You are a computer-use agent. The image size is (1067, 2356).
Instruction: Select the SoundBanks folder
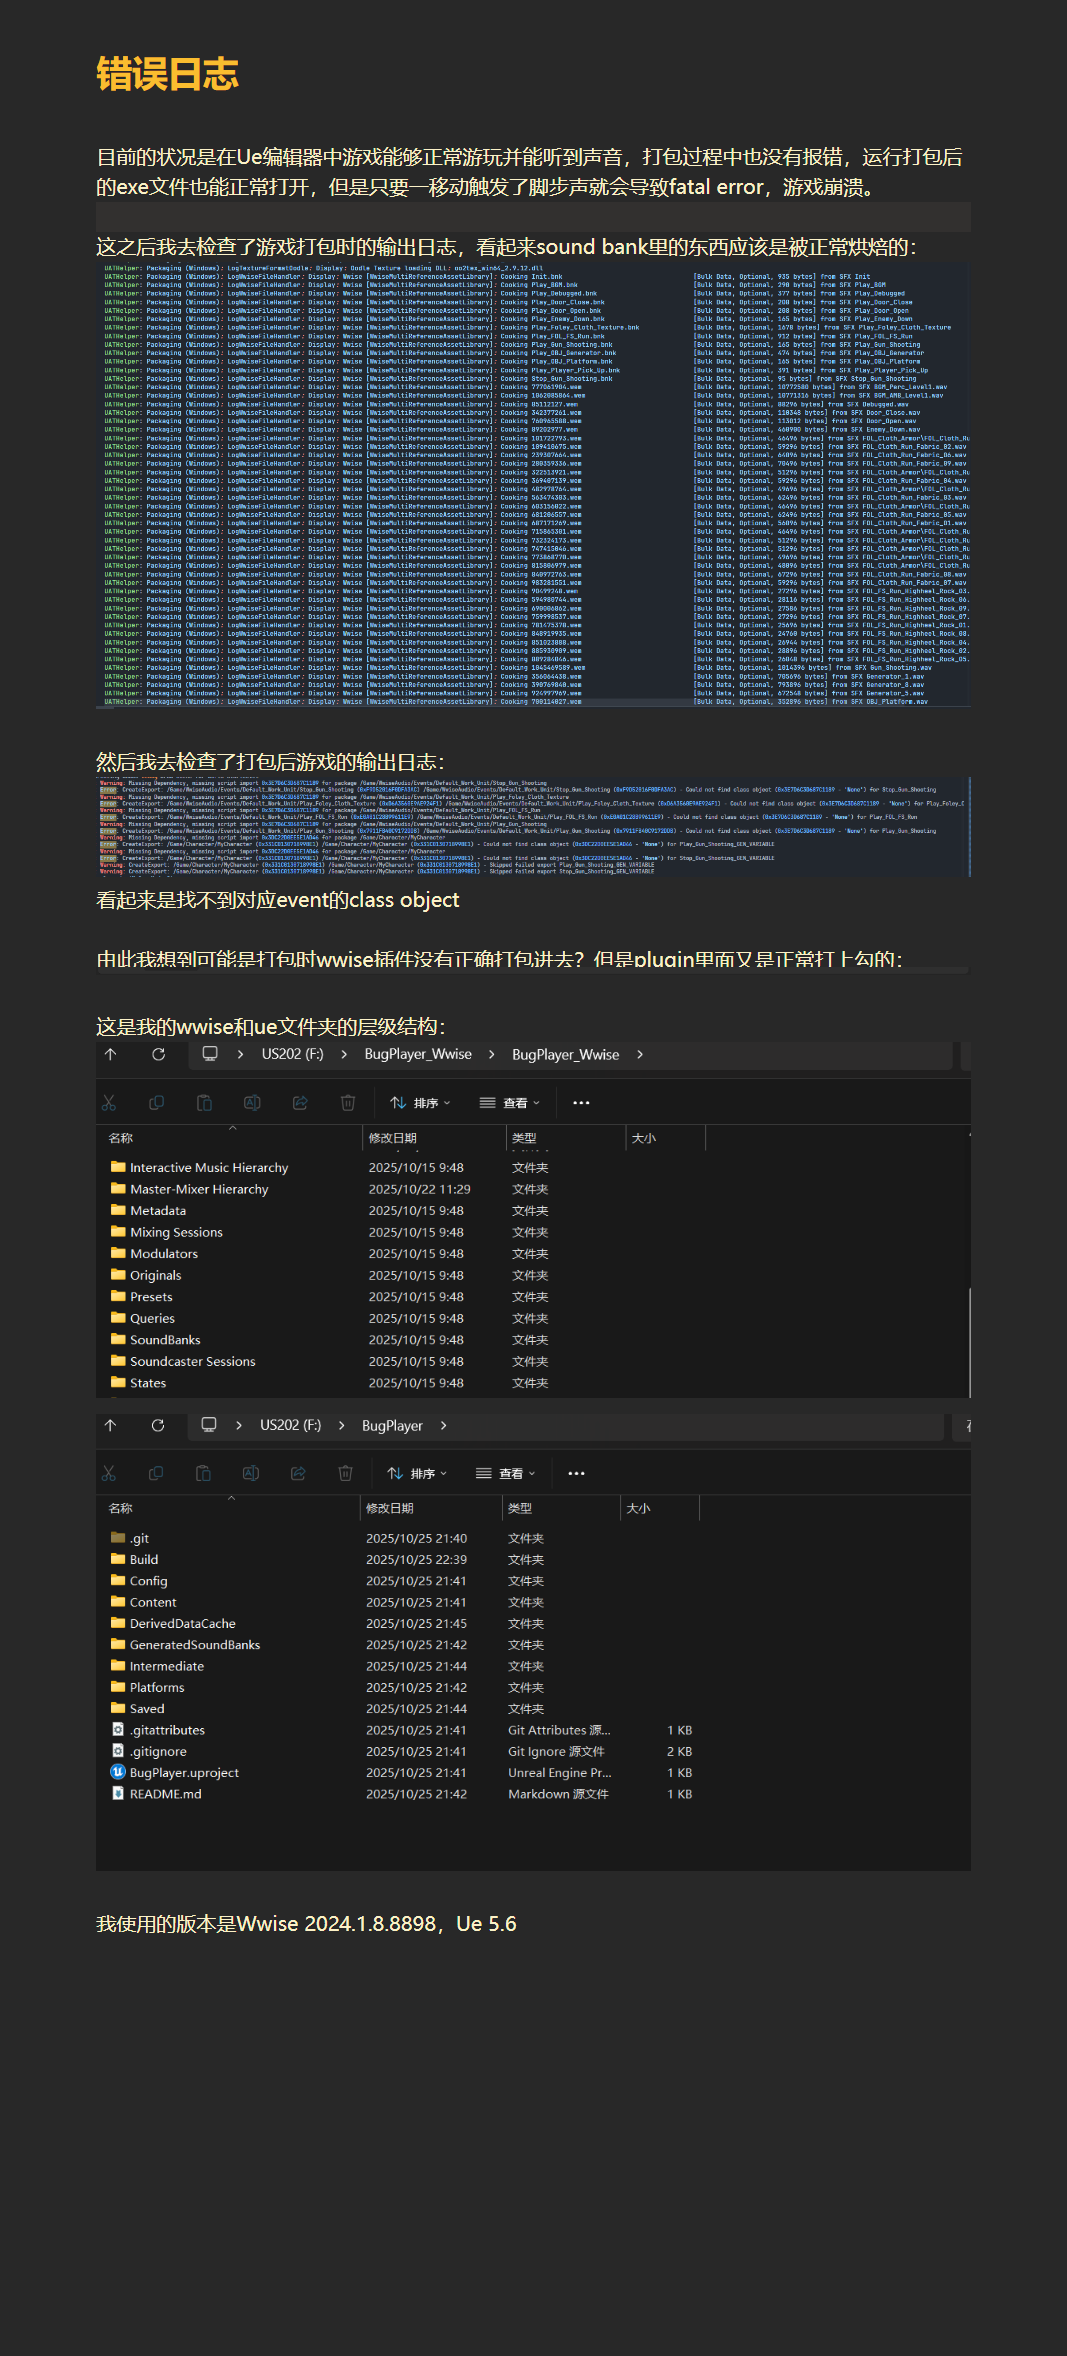point(165,1340)
